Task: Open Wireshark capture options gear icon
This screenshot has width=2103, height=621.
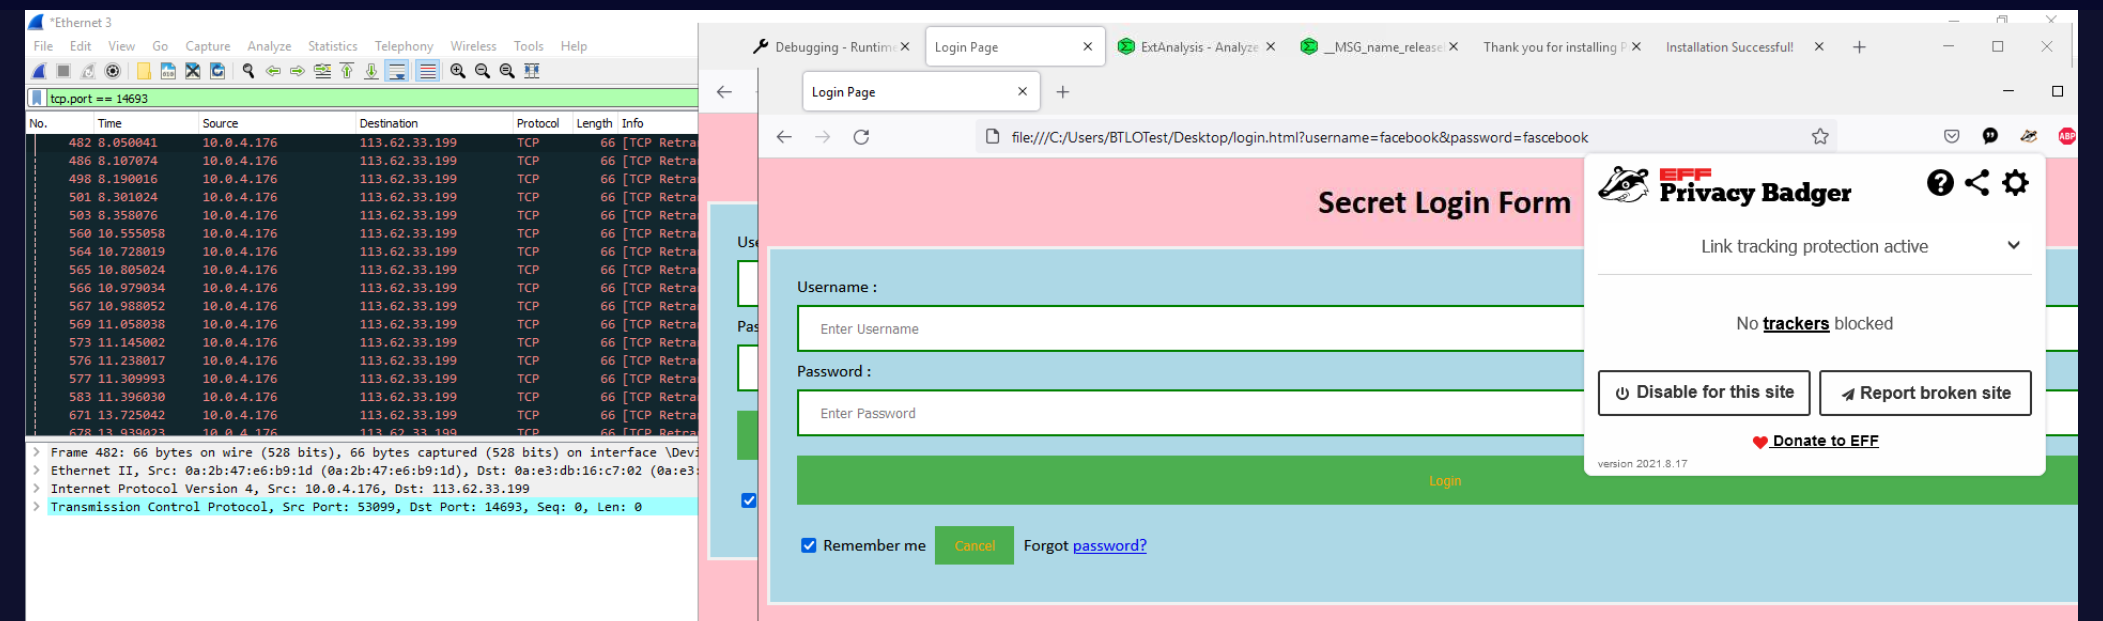Action: (x=113, y=71)
